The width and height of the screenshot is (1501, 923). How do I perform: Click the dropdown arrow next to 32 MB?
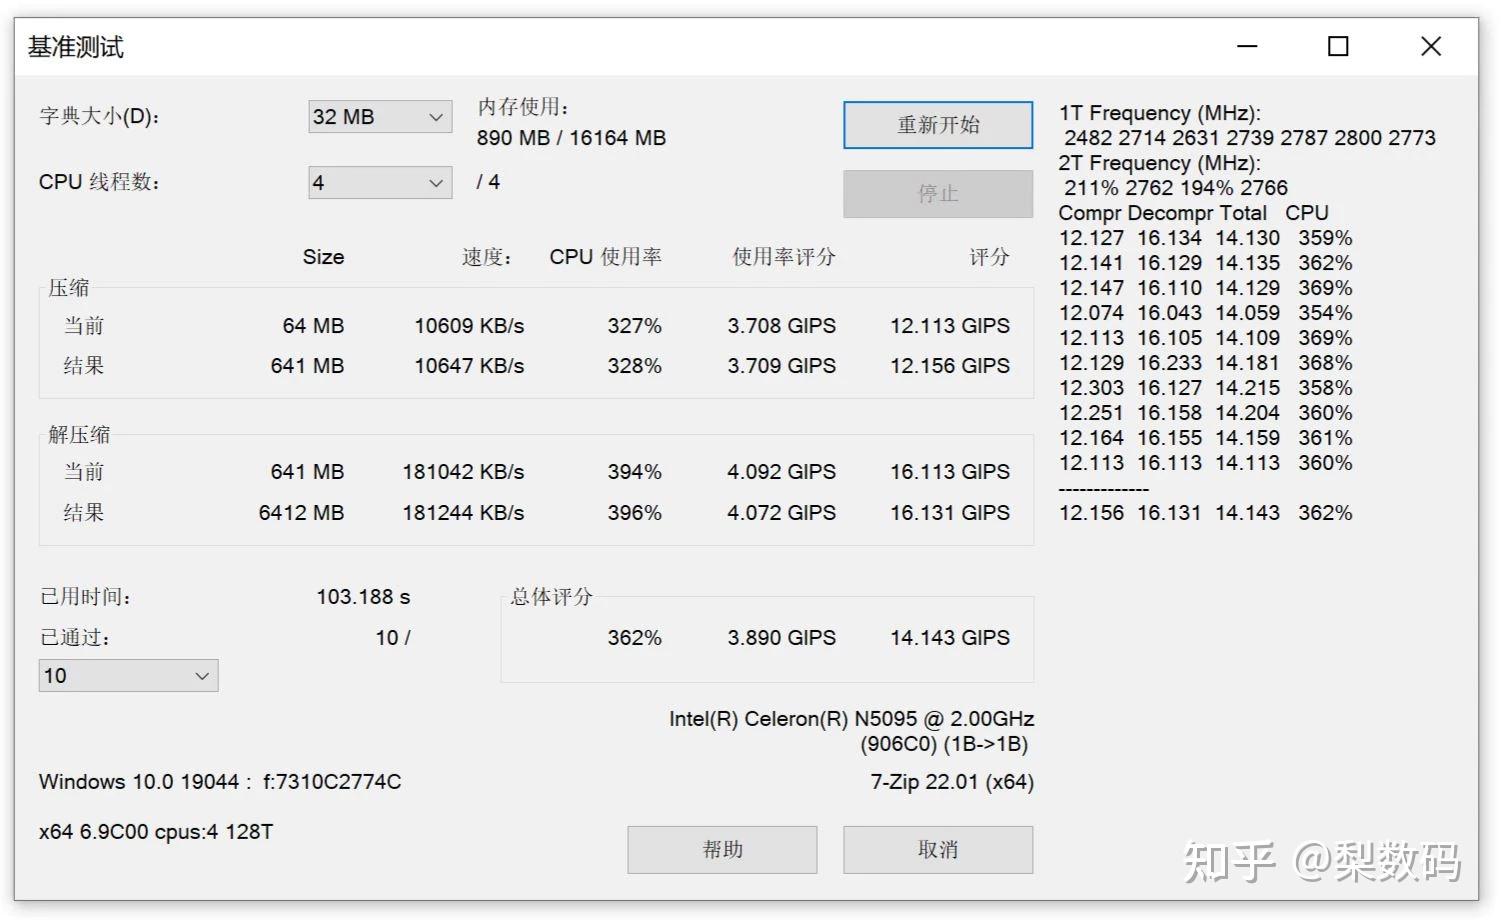[433, 117]
